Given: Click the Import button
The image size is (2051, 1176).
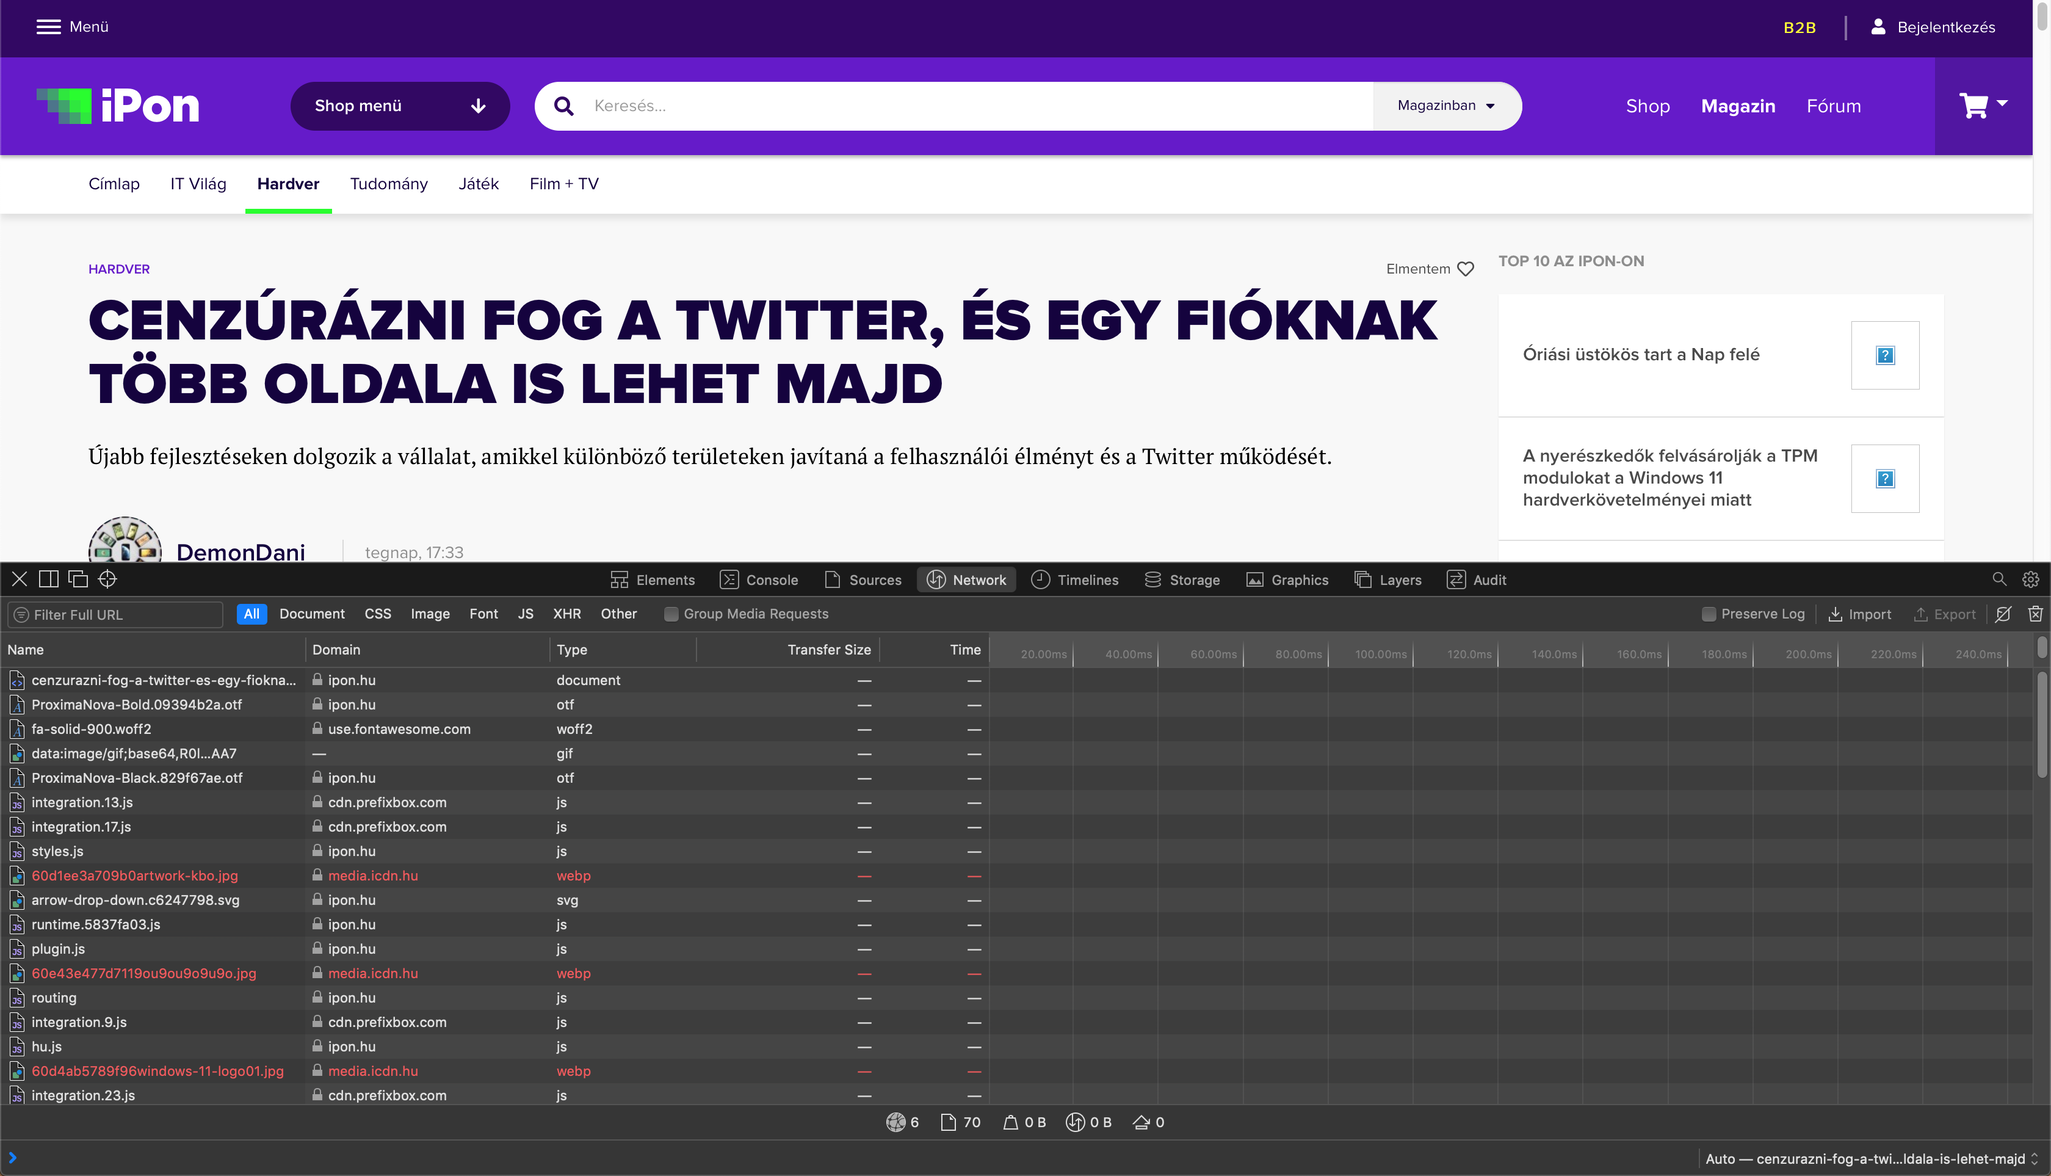Looking at the screenshot, I should pyautogui.click(x=1859, y=614).
